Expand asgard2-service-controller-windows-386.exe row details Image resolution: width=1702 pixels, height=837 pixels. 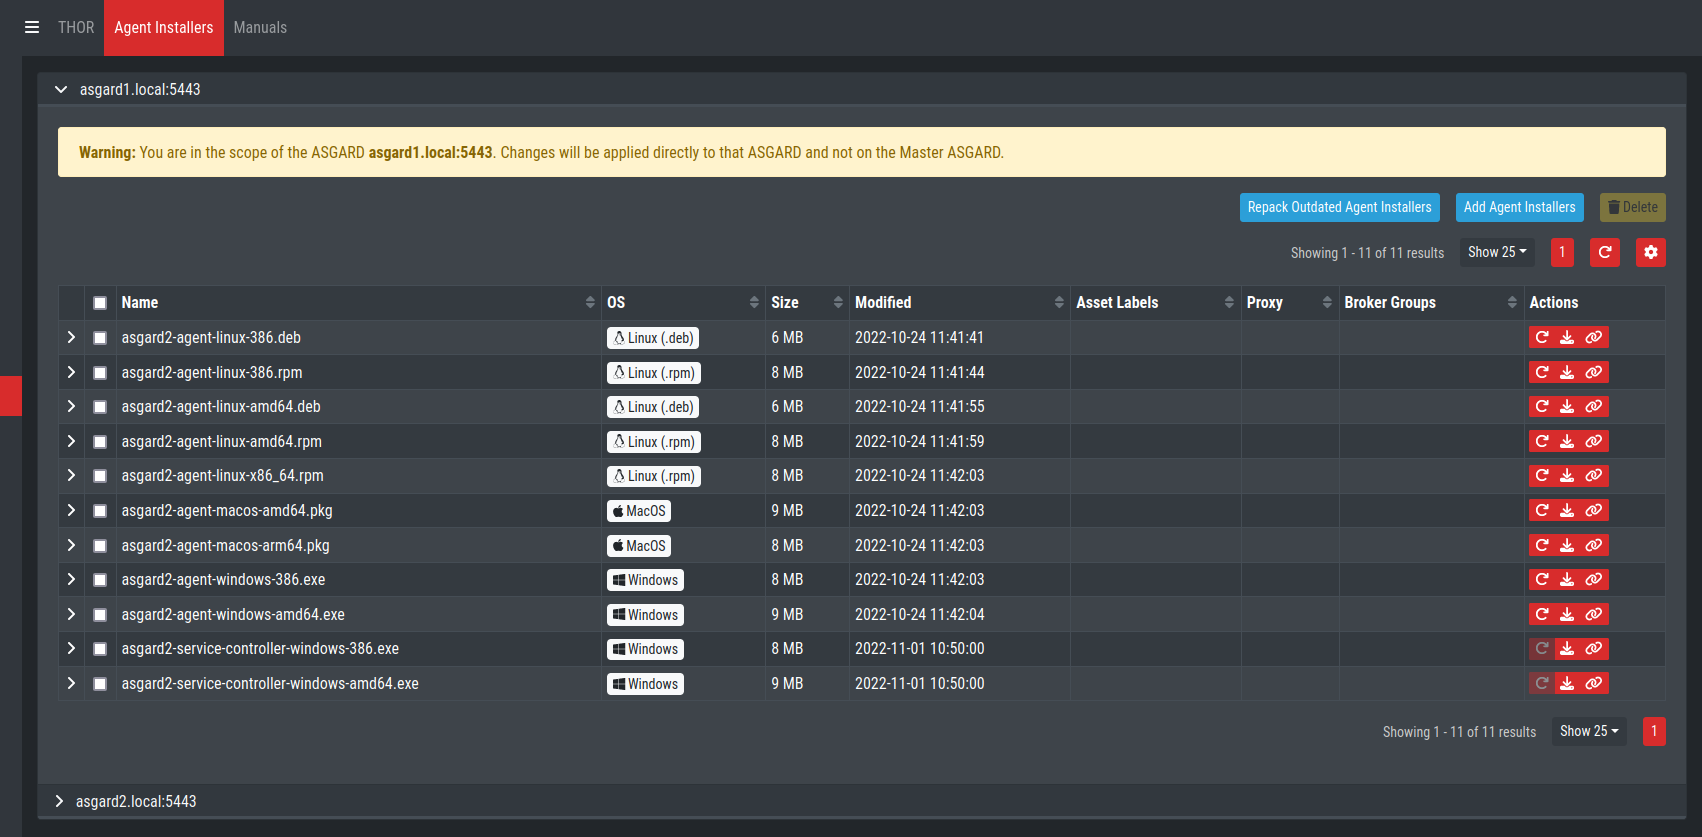tap(71, 649)
